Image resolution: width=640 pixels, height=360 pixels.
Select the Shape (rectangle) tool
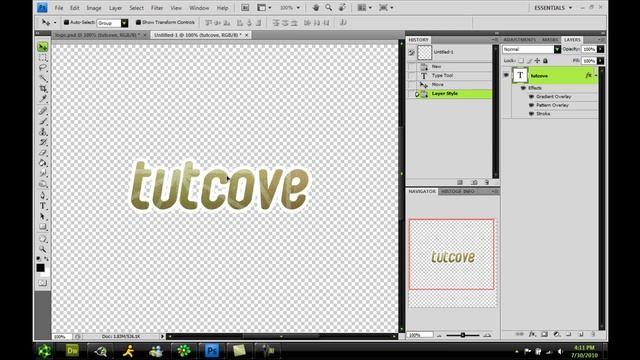42,227
